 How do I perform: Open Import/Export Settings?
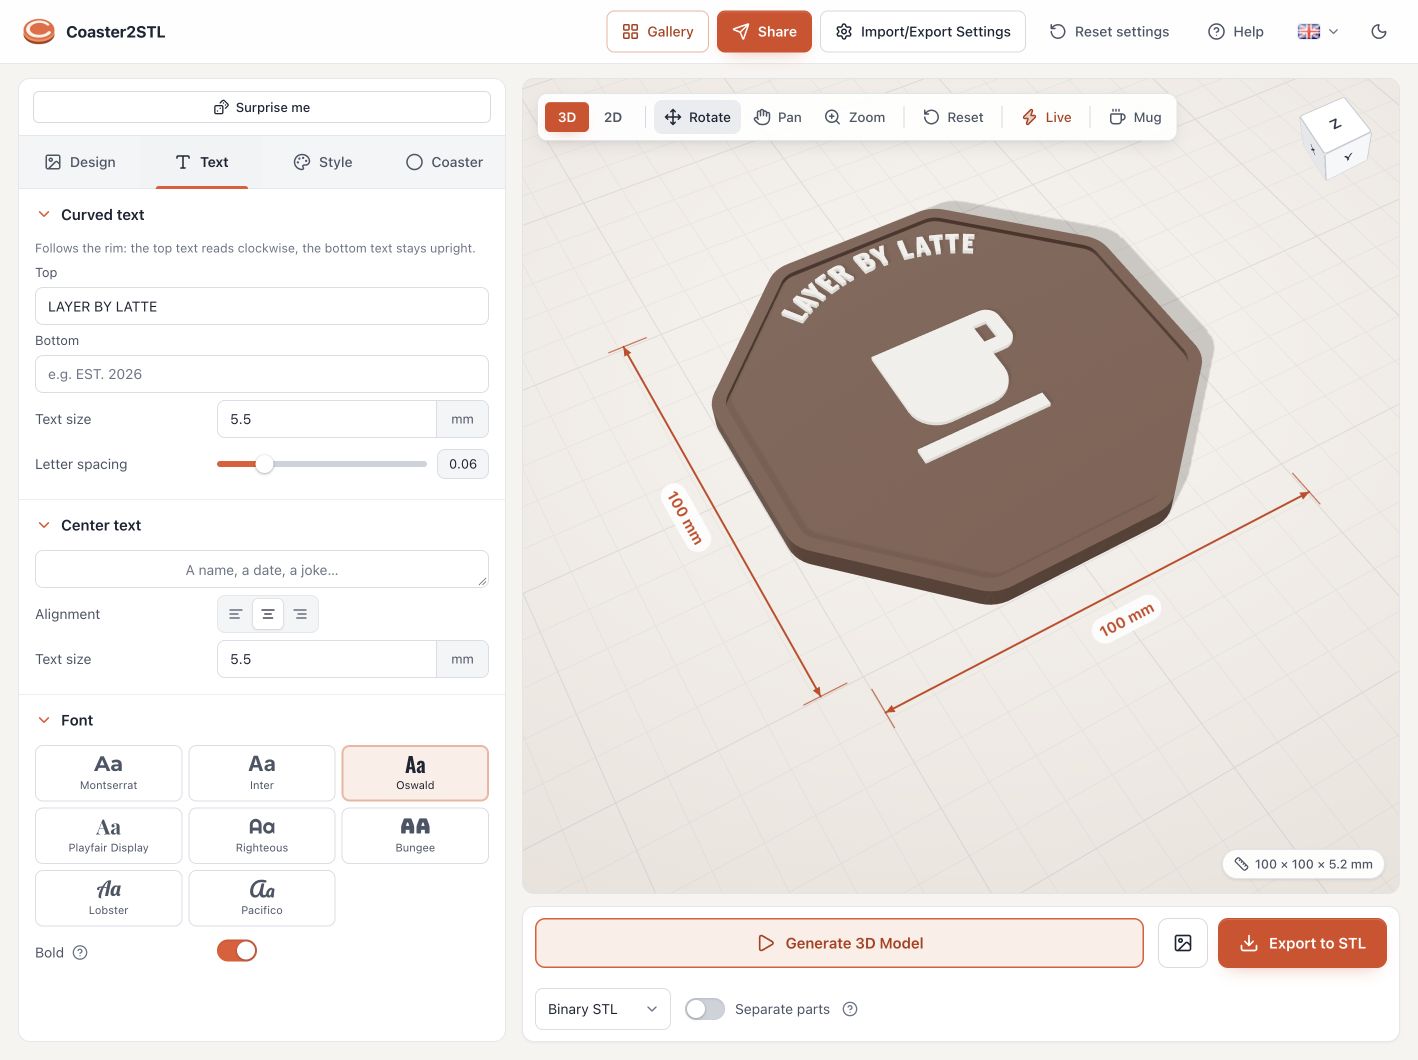[x=923, y=32]
